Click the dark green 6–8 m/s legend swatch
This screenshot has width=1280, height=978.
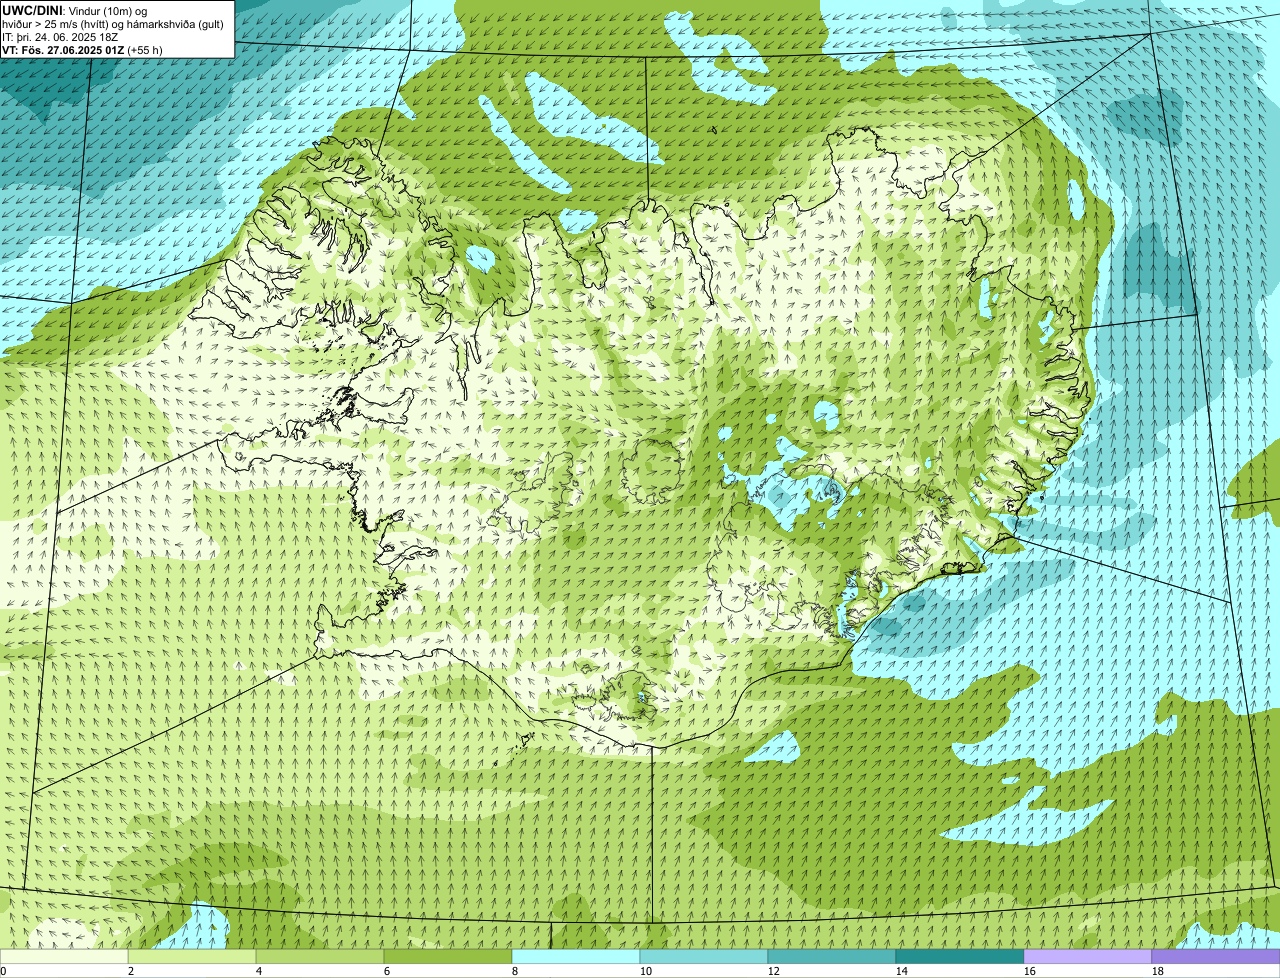(x=448, y=957)
